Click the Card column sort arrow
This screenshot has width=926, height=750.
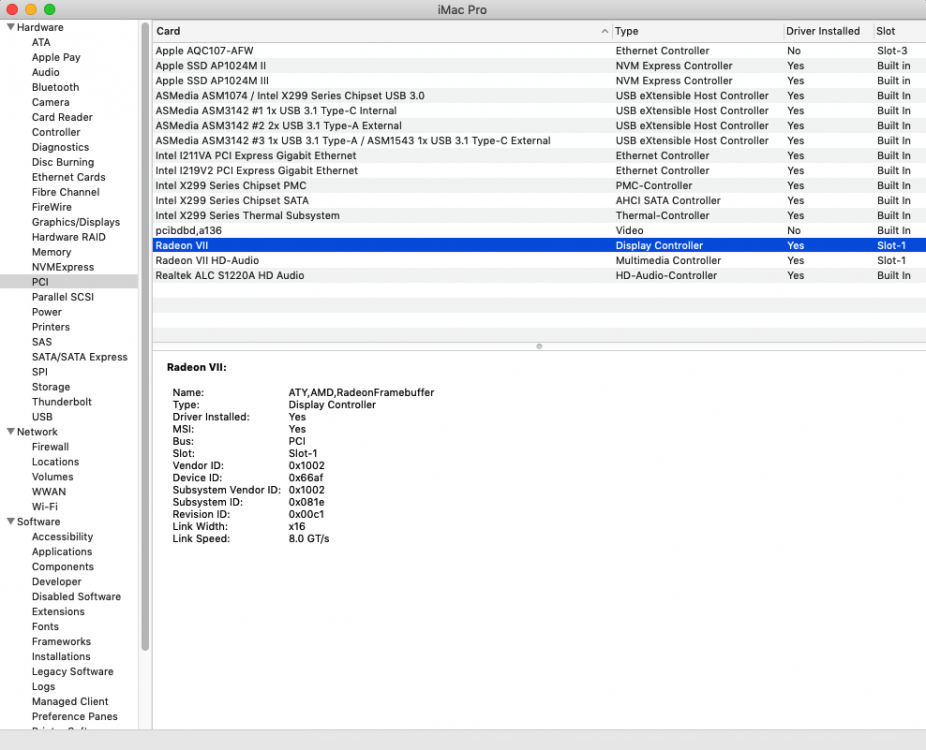point(604,31)
